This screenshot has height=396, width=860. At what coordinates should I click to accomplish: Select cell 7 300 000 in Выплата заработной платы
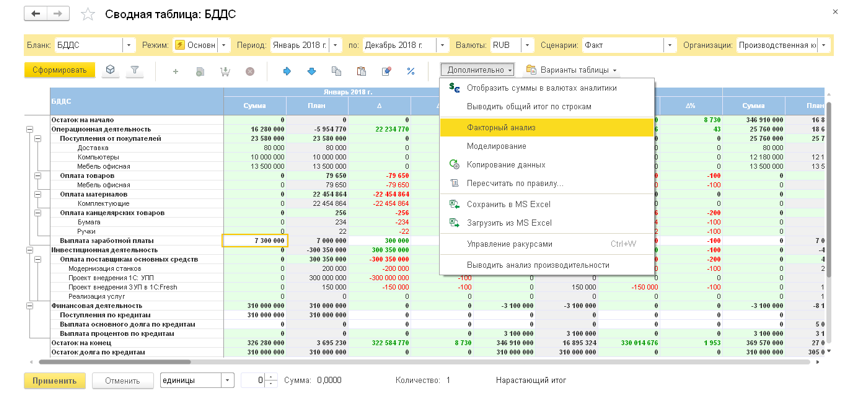254,241
